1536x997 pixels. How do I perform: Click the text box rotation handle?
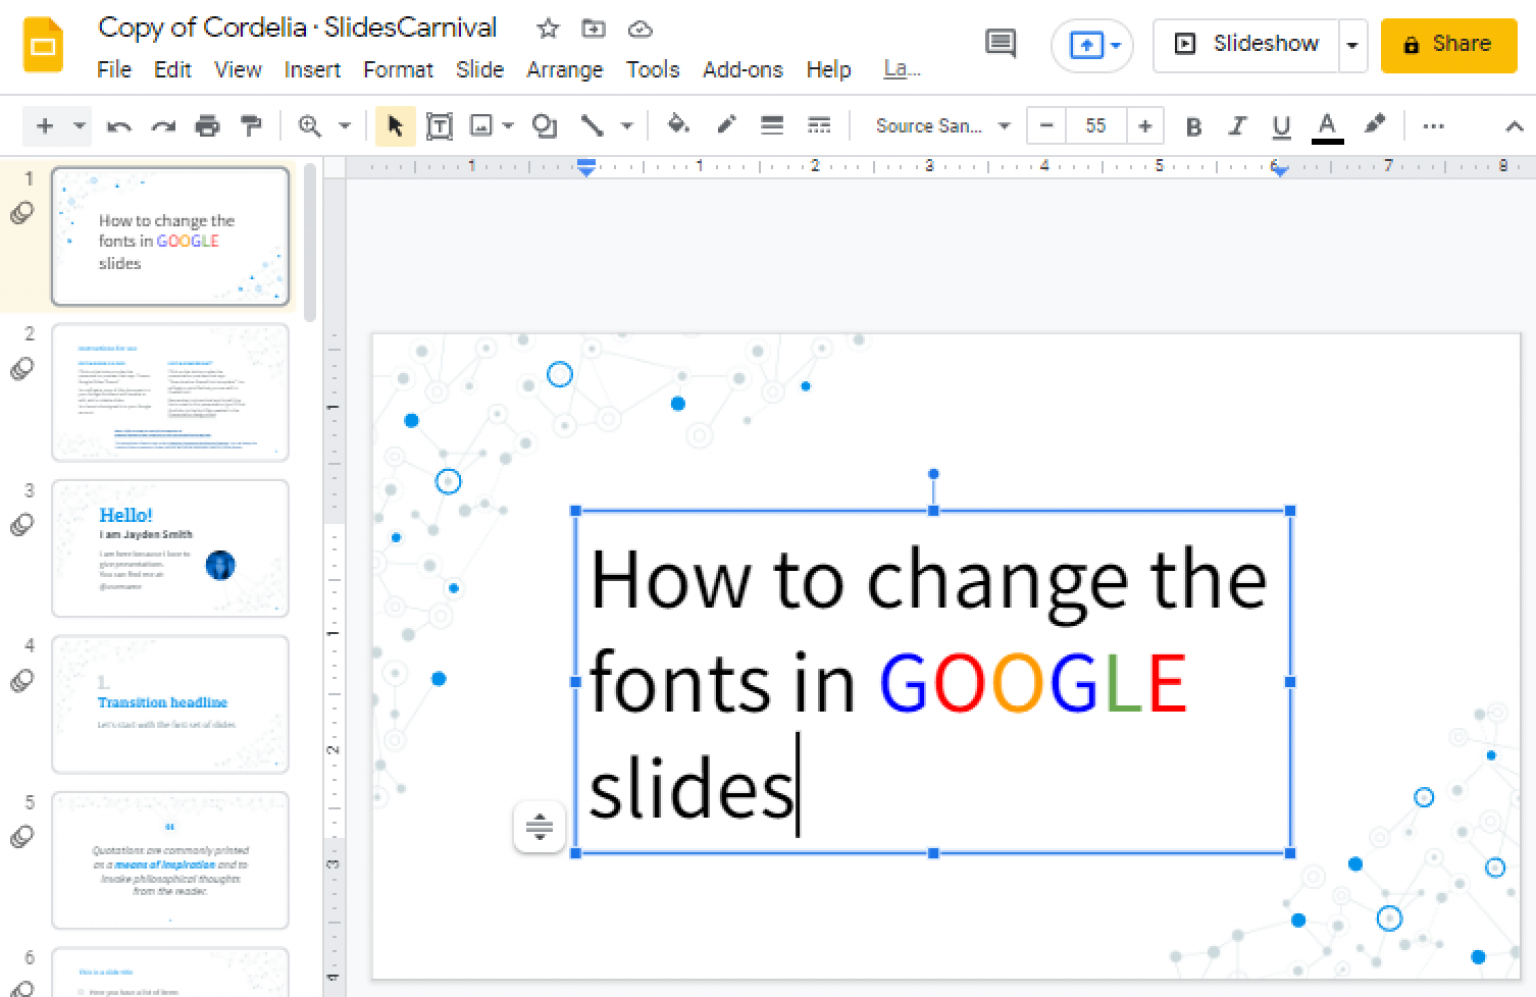tap(933, 474)
